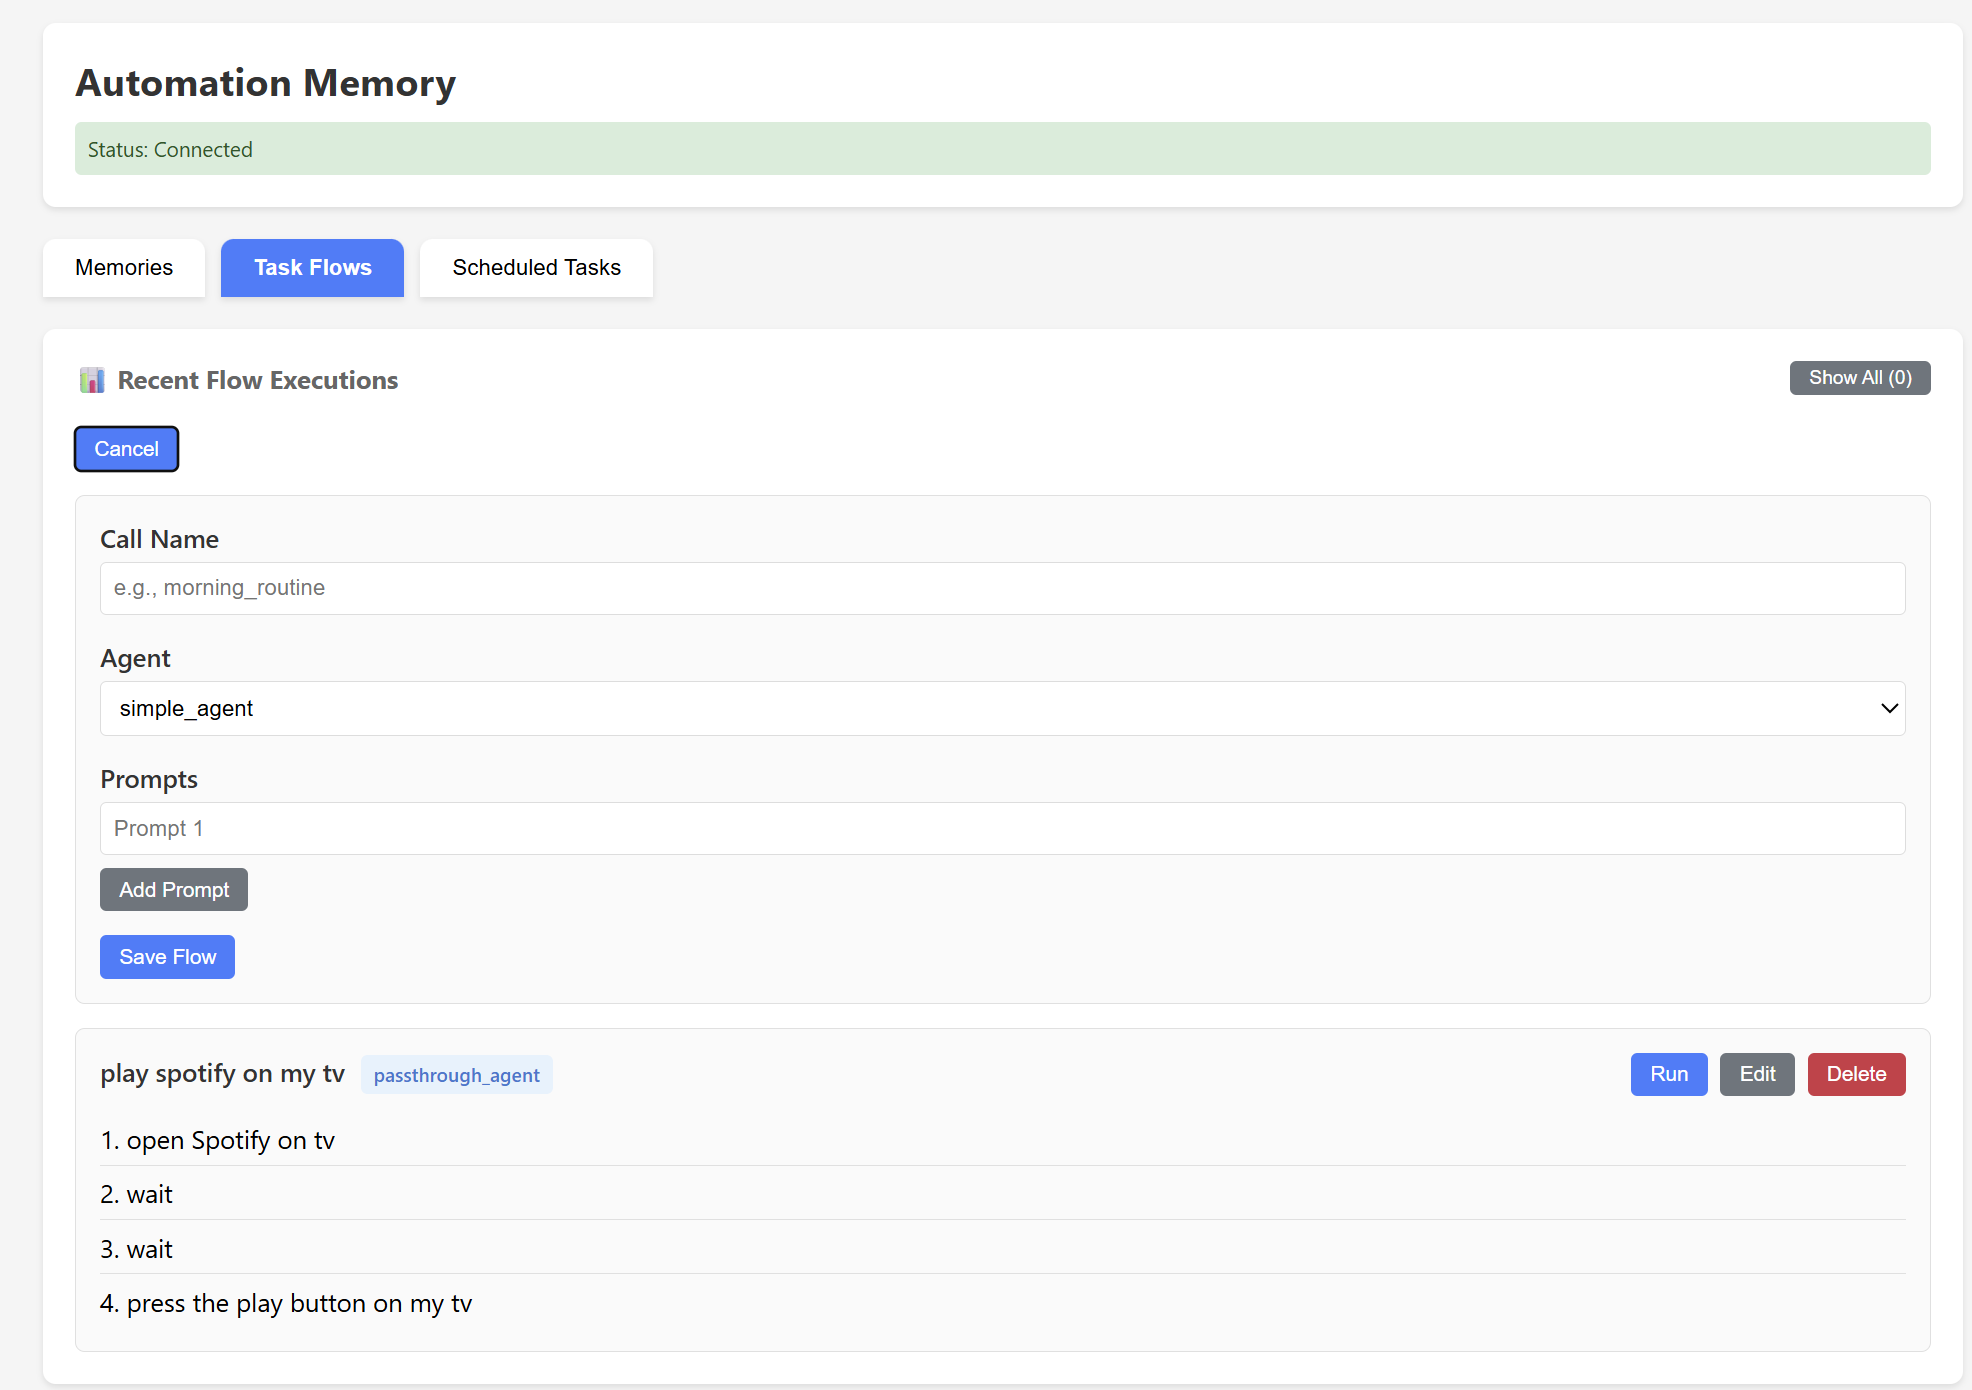The image size is (1972, 1390).
Task: Save the flow with Save Flow
Action: coord(167,957)
